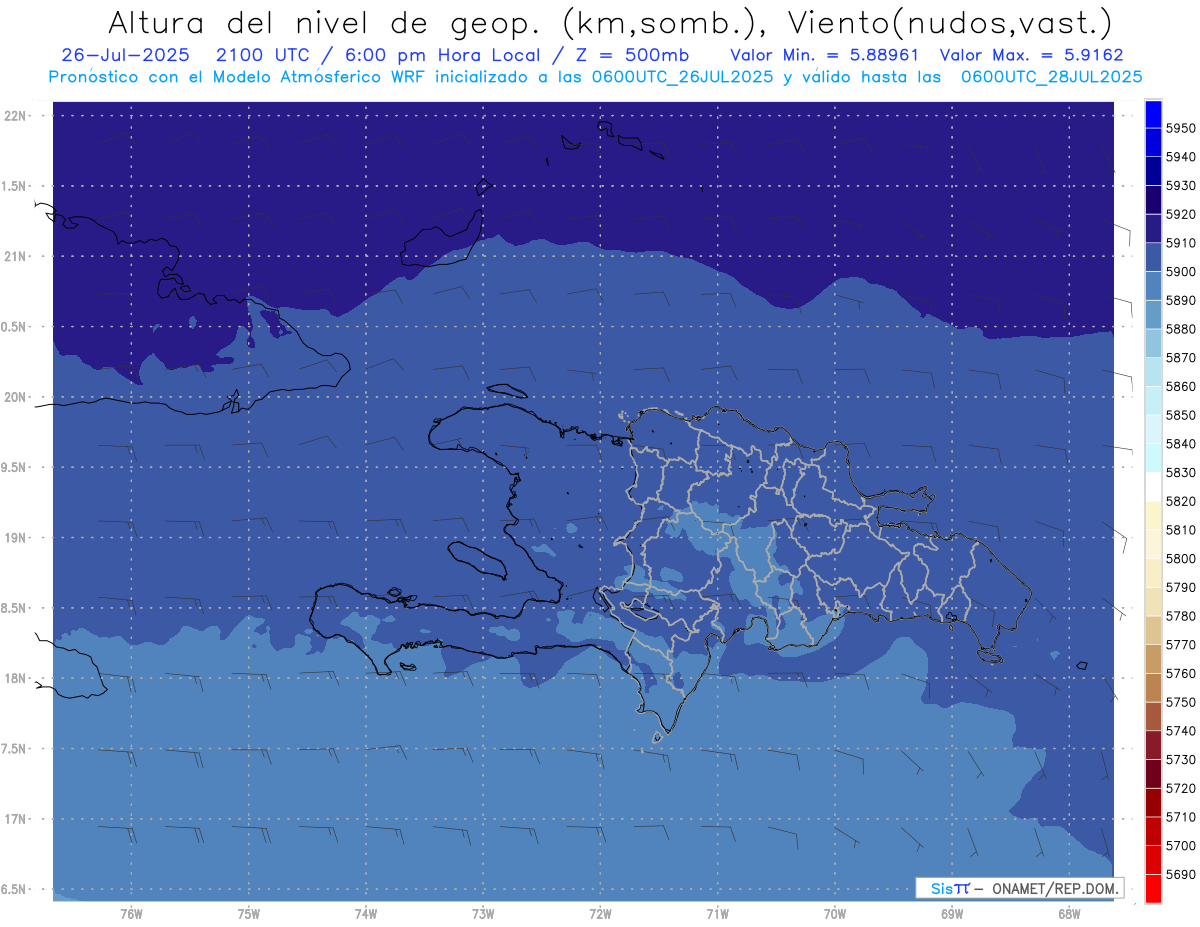Click the latitude label 18N
Image resolution: width=1200 pixels, height=927 pixels.
(x=14, y=678)
